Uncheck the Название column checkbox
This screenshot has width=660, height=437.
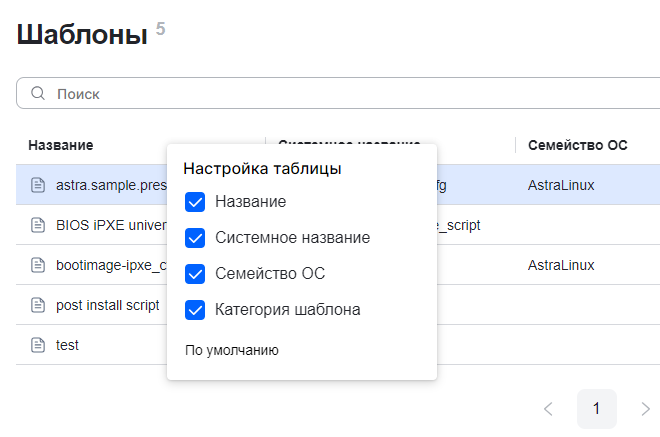195,202
